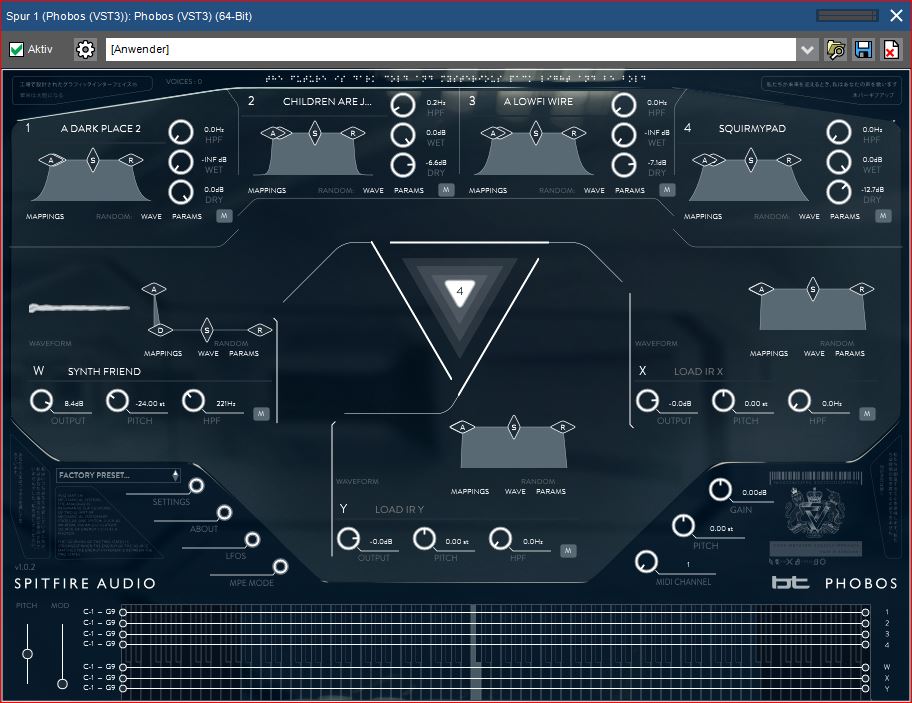
Task: Open the SETTINGS page
Action: [x=197, y=486]
